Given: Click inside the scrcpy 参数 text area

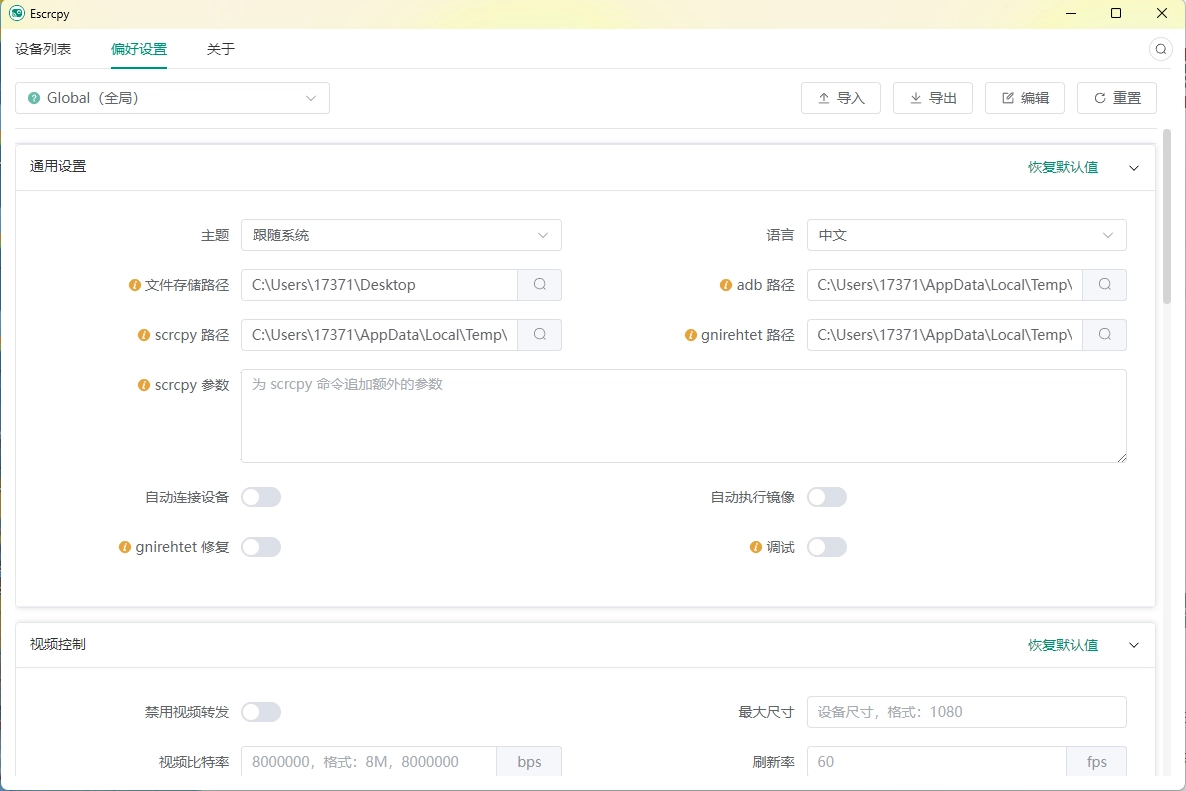Looking at the screenshot, I should pos(685,415).
